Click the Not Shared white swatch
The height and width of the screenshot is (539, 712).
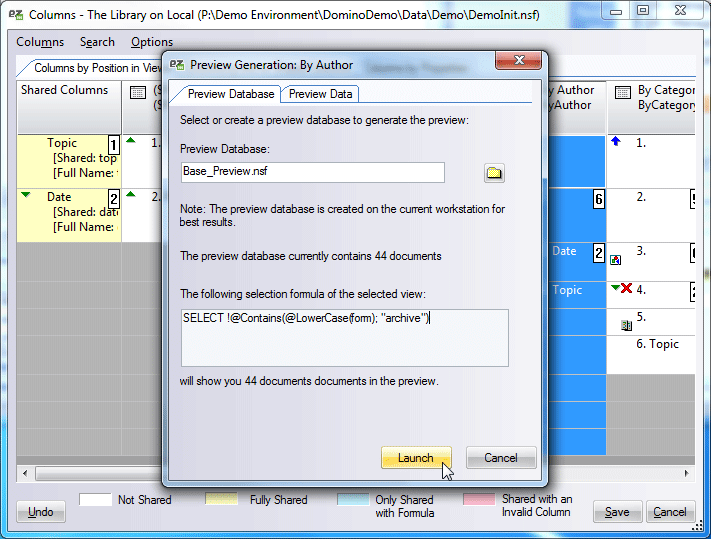(x=95, y=499)
